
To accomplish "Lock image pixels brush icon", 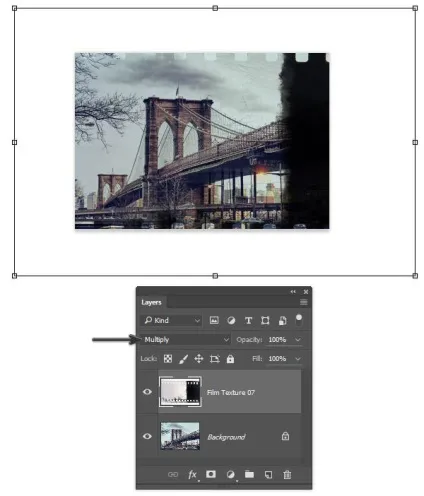I will tap(183, 359).
